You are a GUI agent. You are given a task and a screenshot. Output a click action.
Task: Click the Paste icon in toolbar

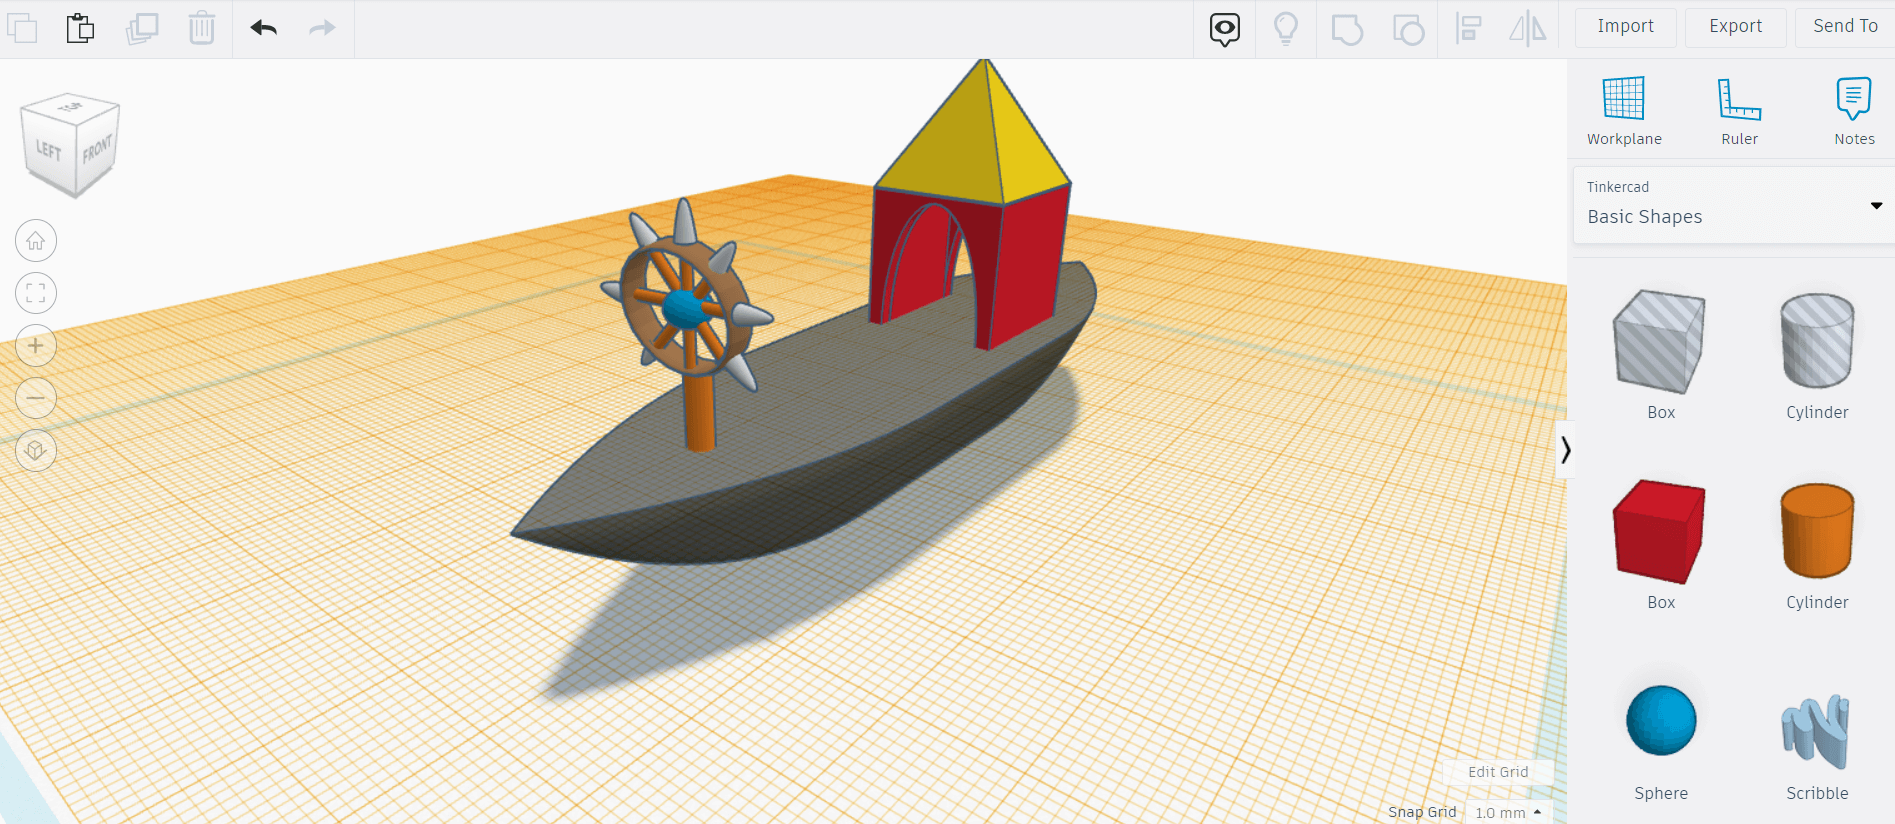click(80, 28)
